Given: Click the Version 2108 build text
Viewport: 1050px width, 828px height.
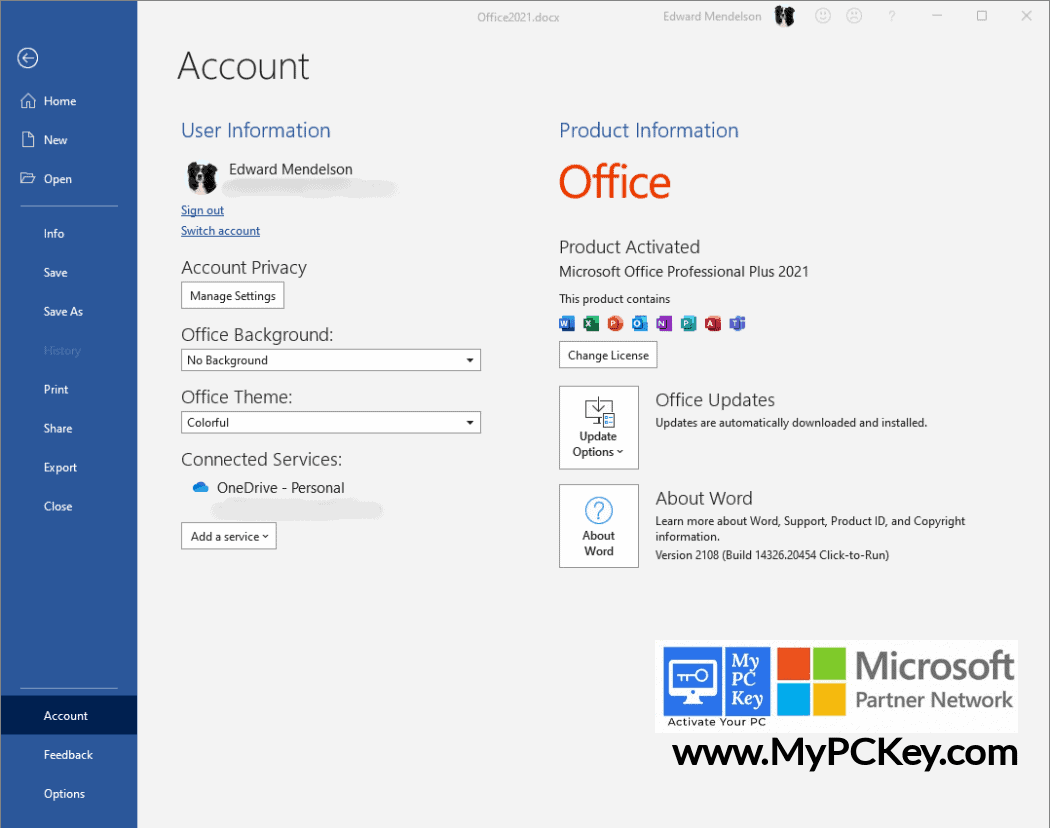Looking at the screenshot, I should pyautogui.click(x=772, y=555).
